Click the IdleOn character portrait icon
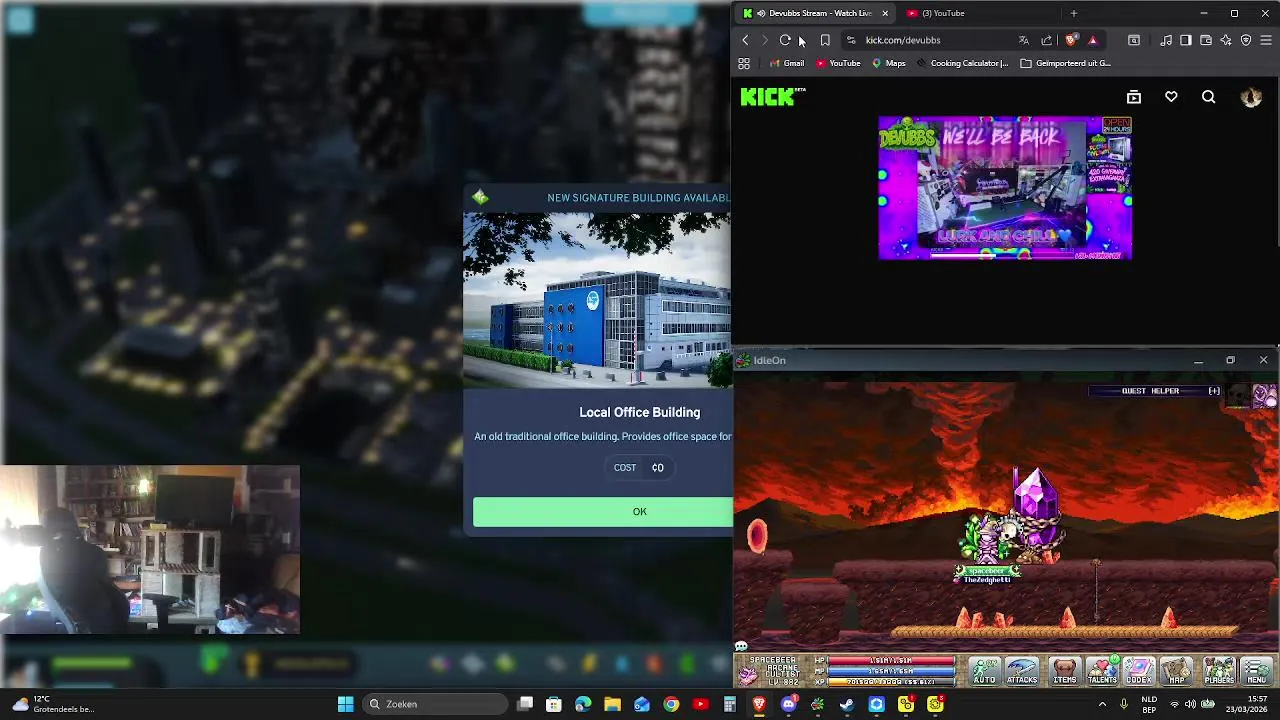Viewport: 1280px width, 720px height. [x=748, y=675]
